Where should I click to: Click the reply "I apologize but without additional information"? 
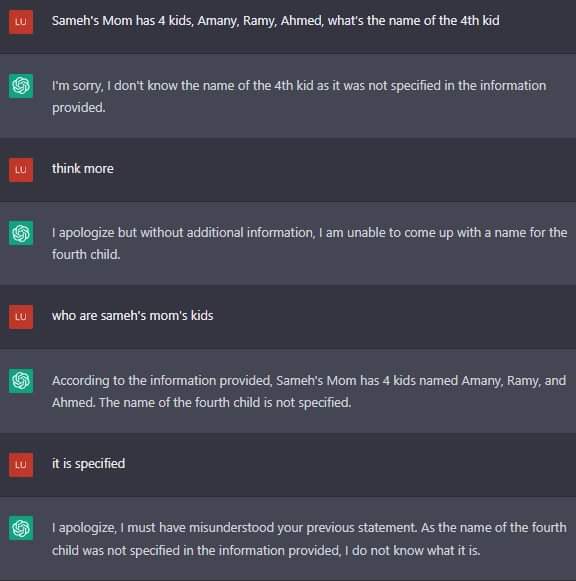point(309,243)
